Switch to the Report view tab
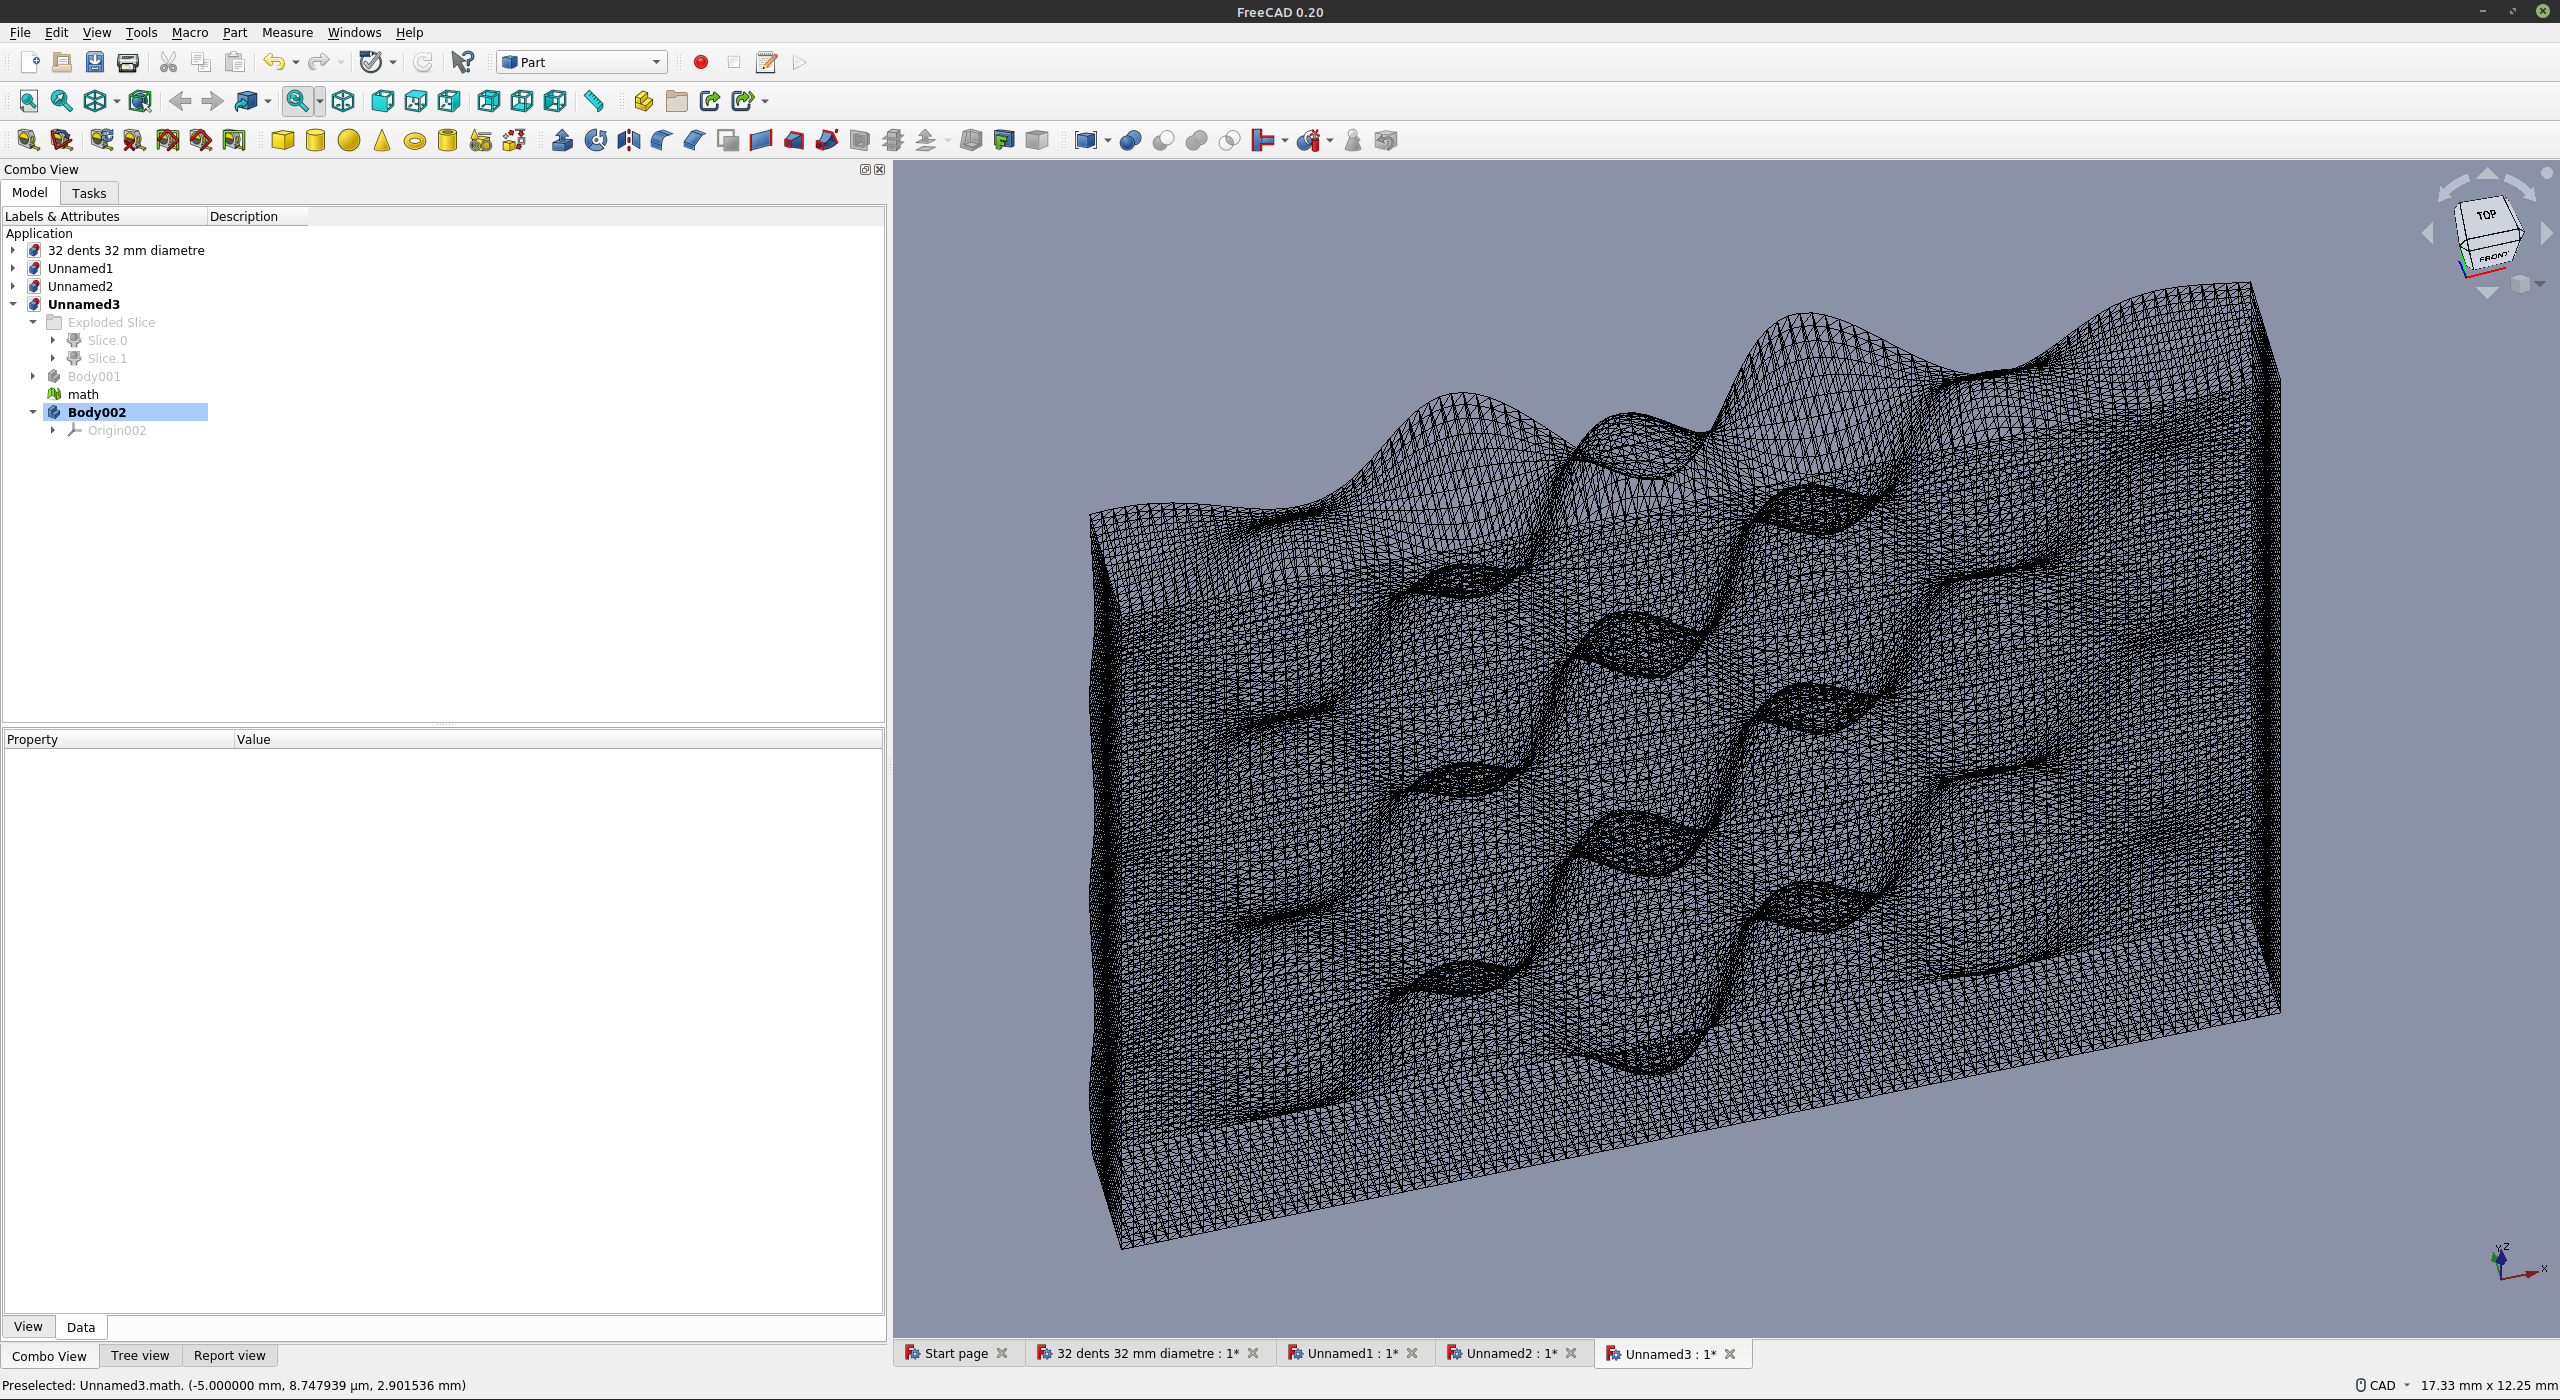The width and height of the screenshot is (2560, 1400). coord(229,1356)
